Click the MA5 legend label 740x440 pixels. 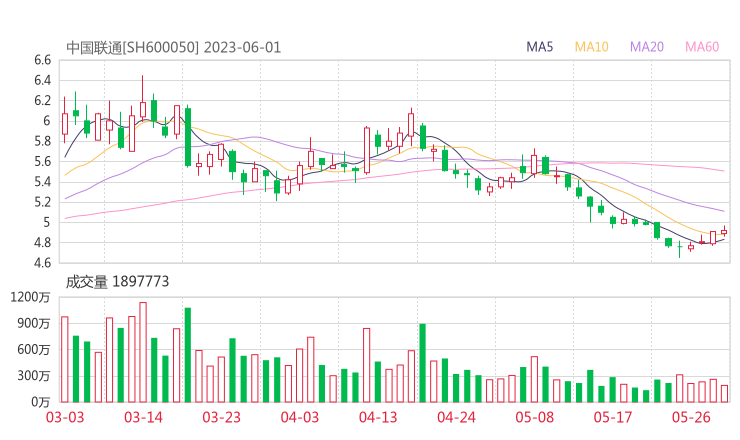click(x=539, y=47)
